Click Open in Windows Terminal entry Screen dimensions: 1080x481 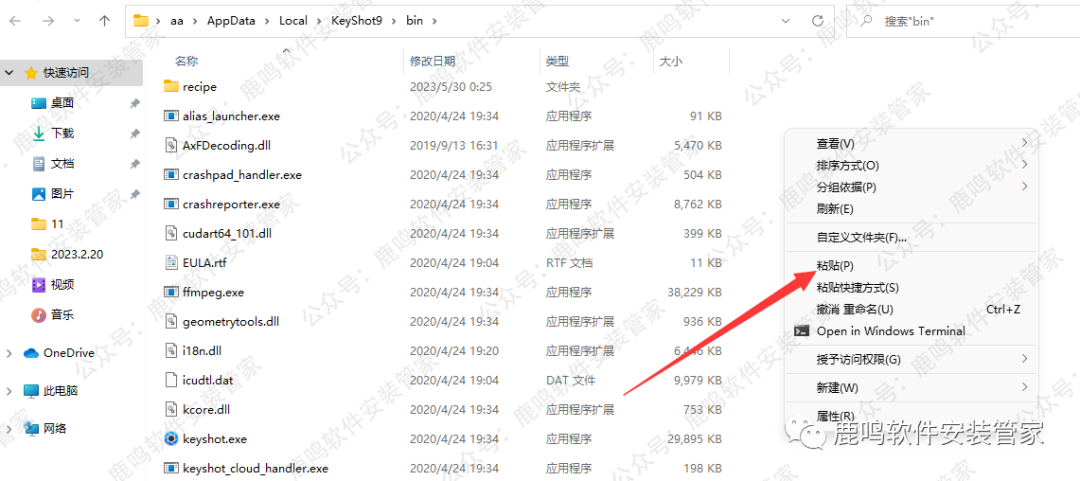[x=890, y=331]
